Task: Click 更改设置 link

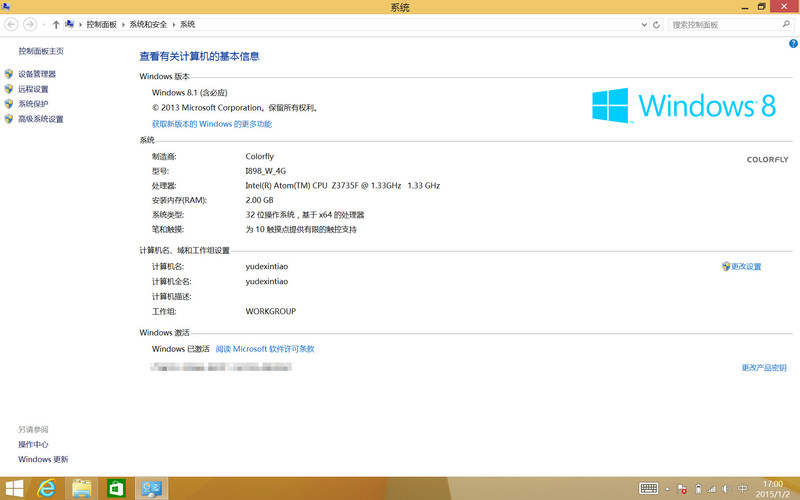Action: click(746, 266)
